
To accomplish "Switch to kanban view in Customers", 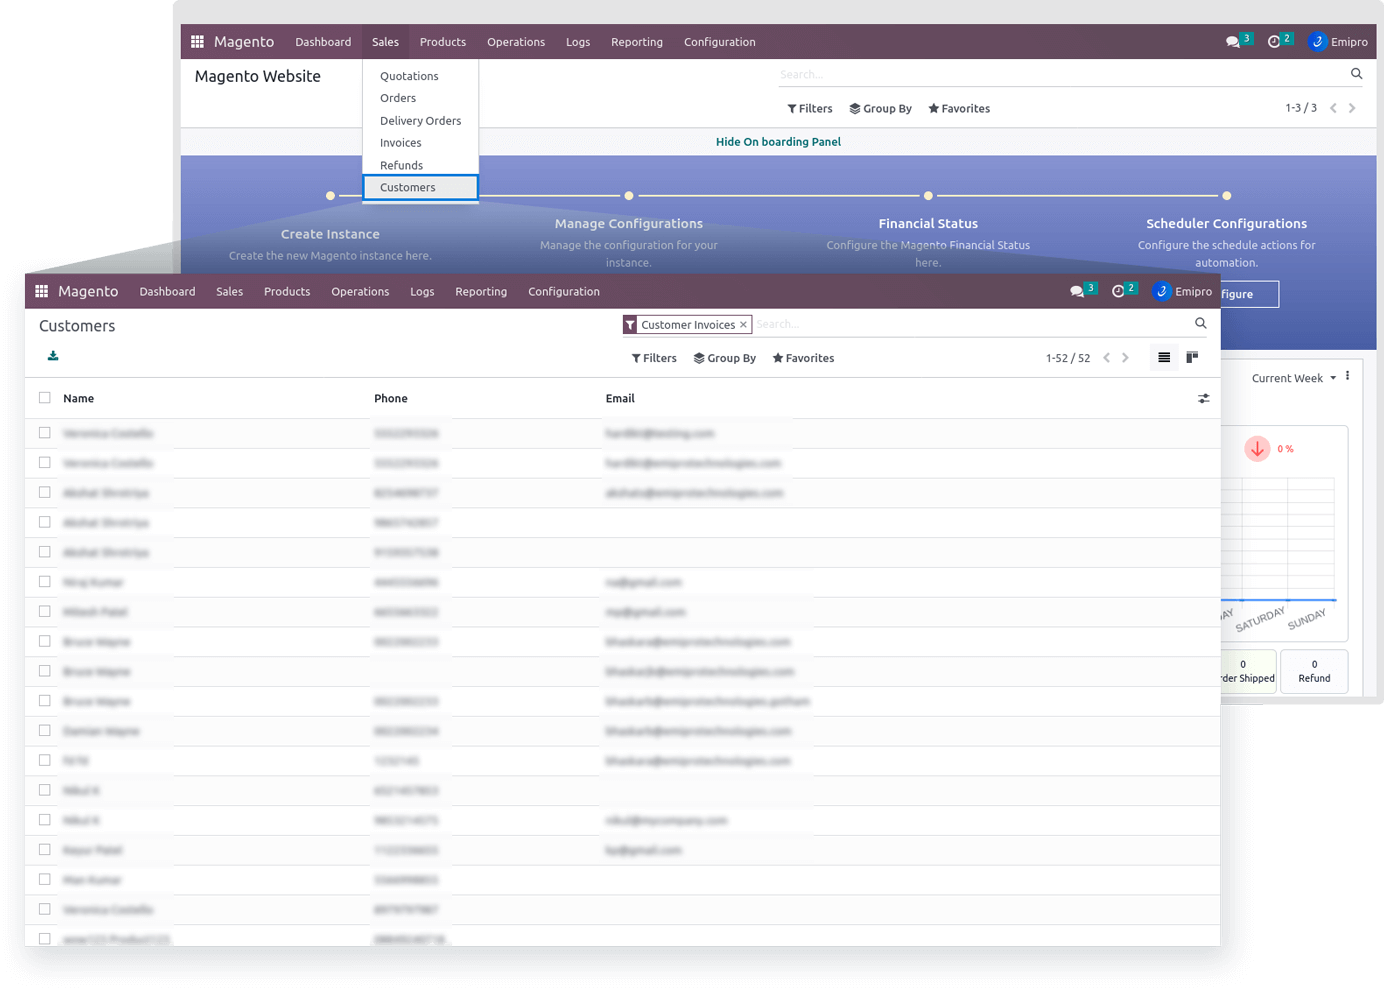I will coord(1192,357).
